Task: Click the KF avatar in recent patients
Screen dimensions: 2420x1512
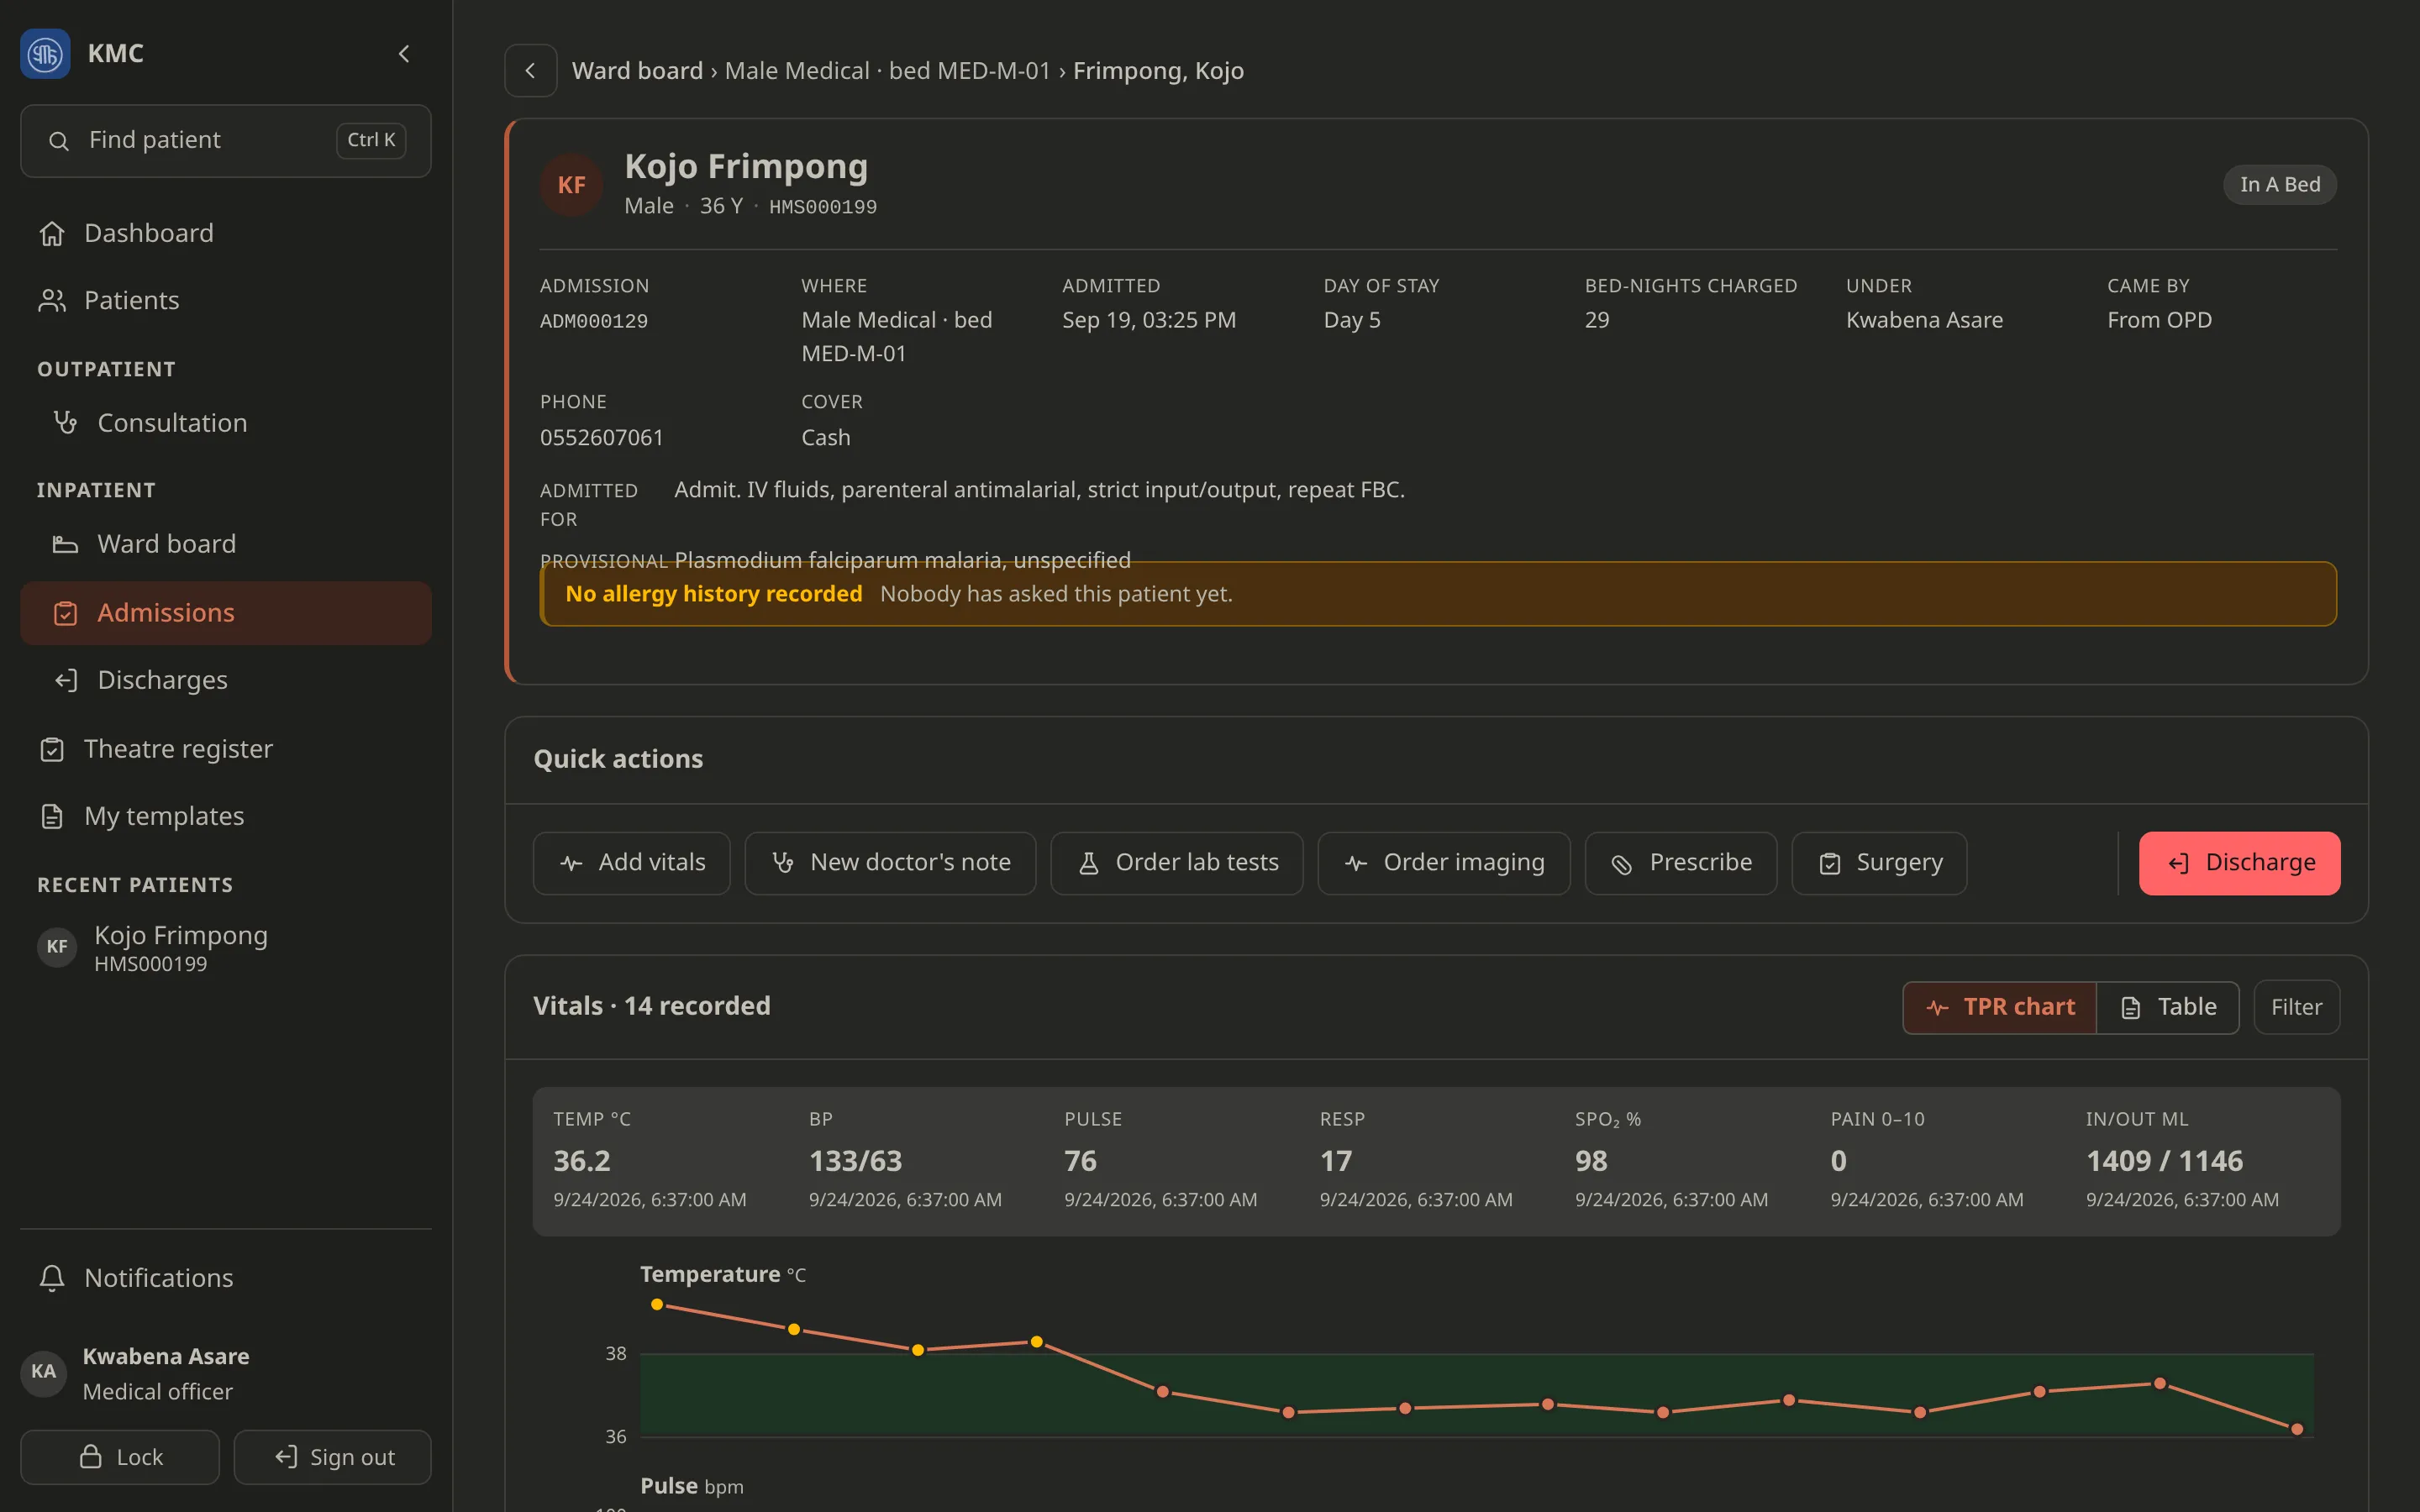Action: (x=57, y=947)
